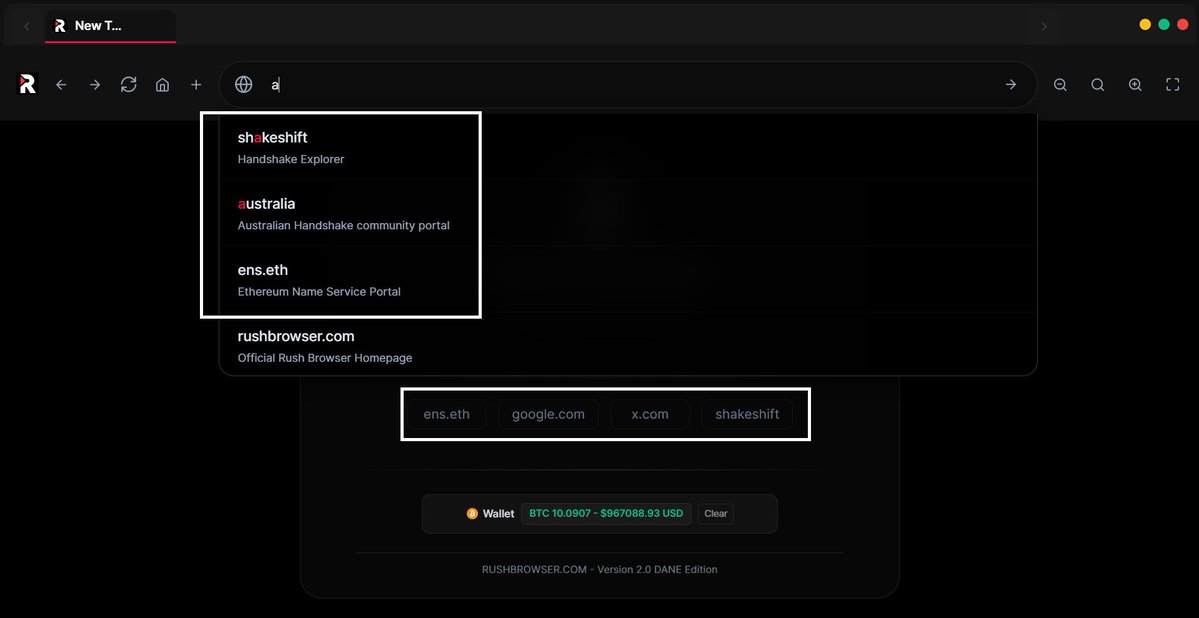Click the globe icon in the address bar
The height and width of the screenshot is (618, 1199).
[x=243, y=84]
